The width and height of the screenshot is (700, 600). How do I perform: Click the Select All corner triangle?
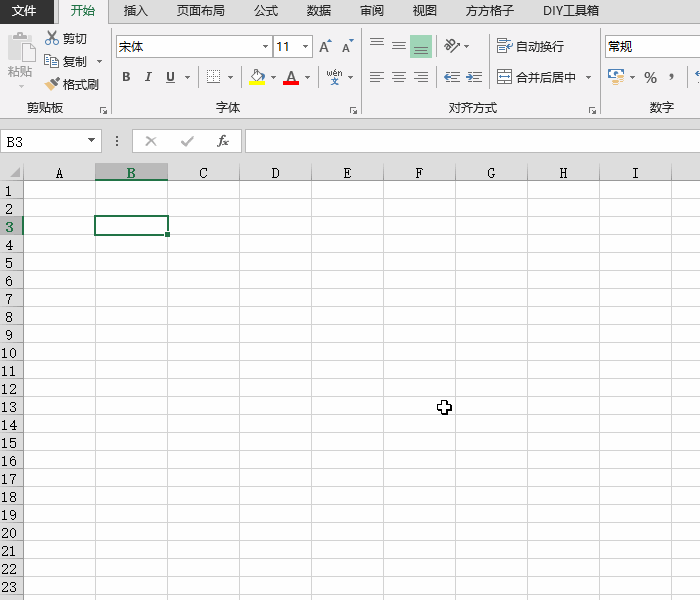tap(15, 172)
